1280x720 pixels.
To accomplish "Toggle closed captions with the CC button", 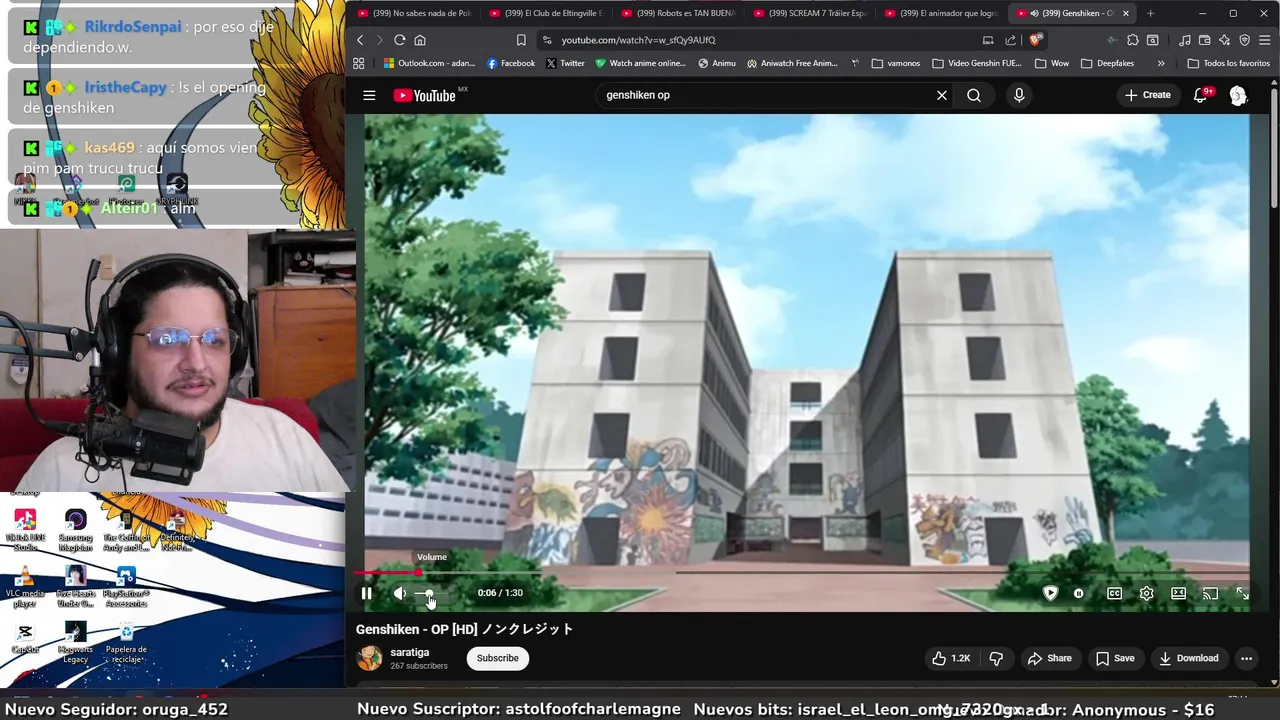I will (1114, 593).
